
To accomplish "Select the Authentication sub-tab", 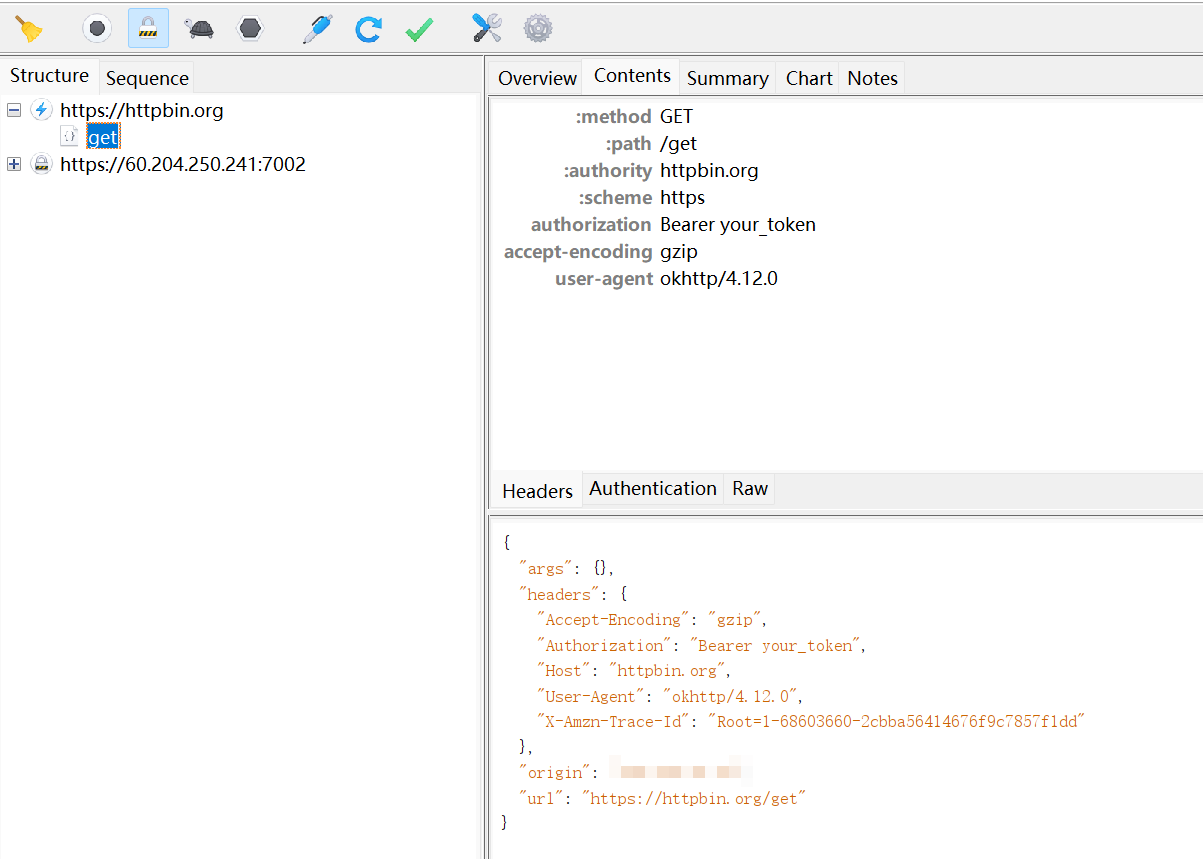I will point(652,489).
